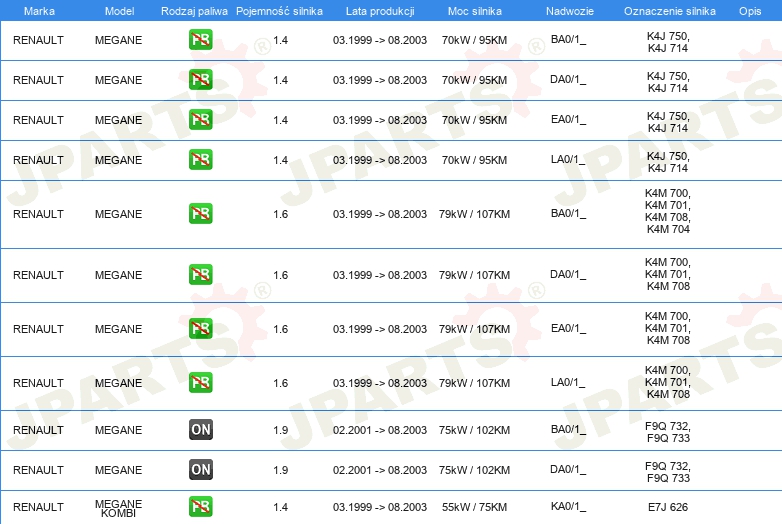
Task: Select the KA0/1_ body code
Action: (569, 507)
